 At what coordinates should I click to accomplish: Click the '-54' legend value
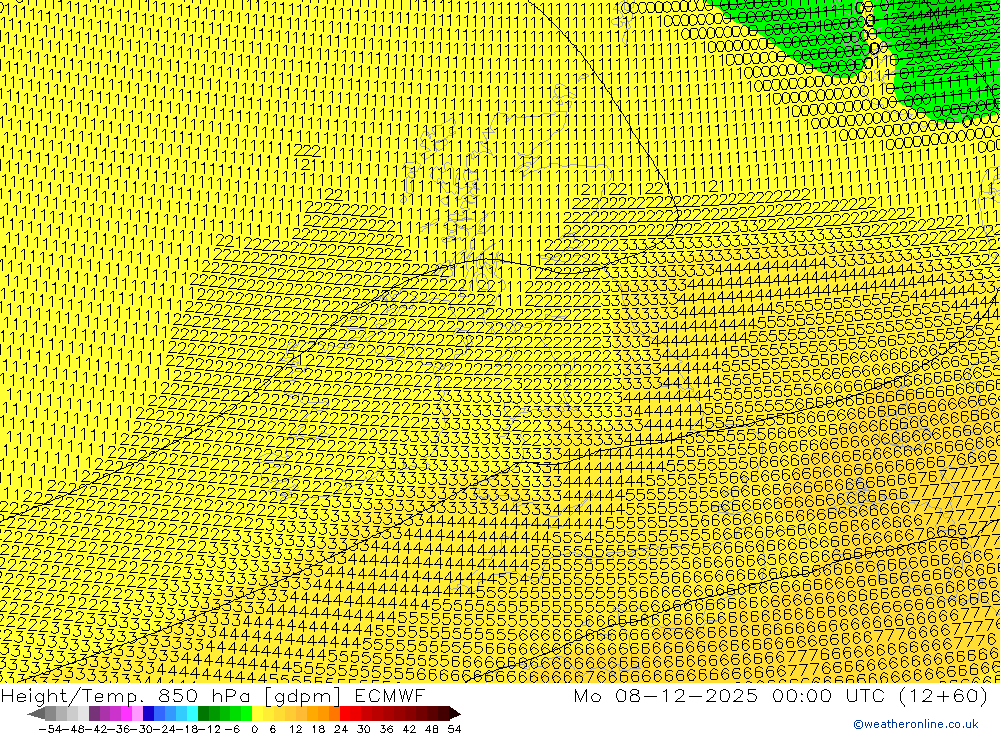tap(50, 729)
